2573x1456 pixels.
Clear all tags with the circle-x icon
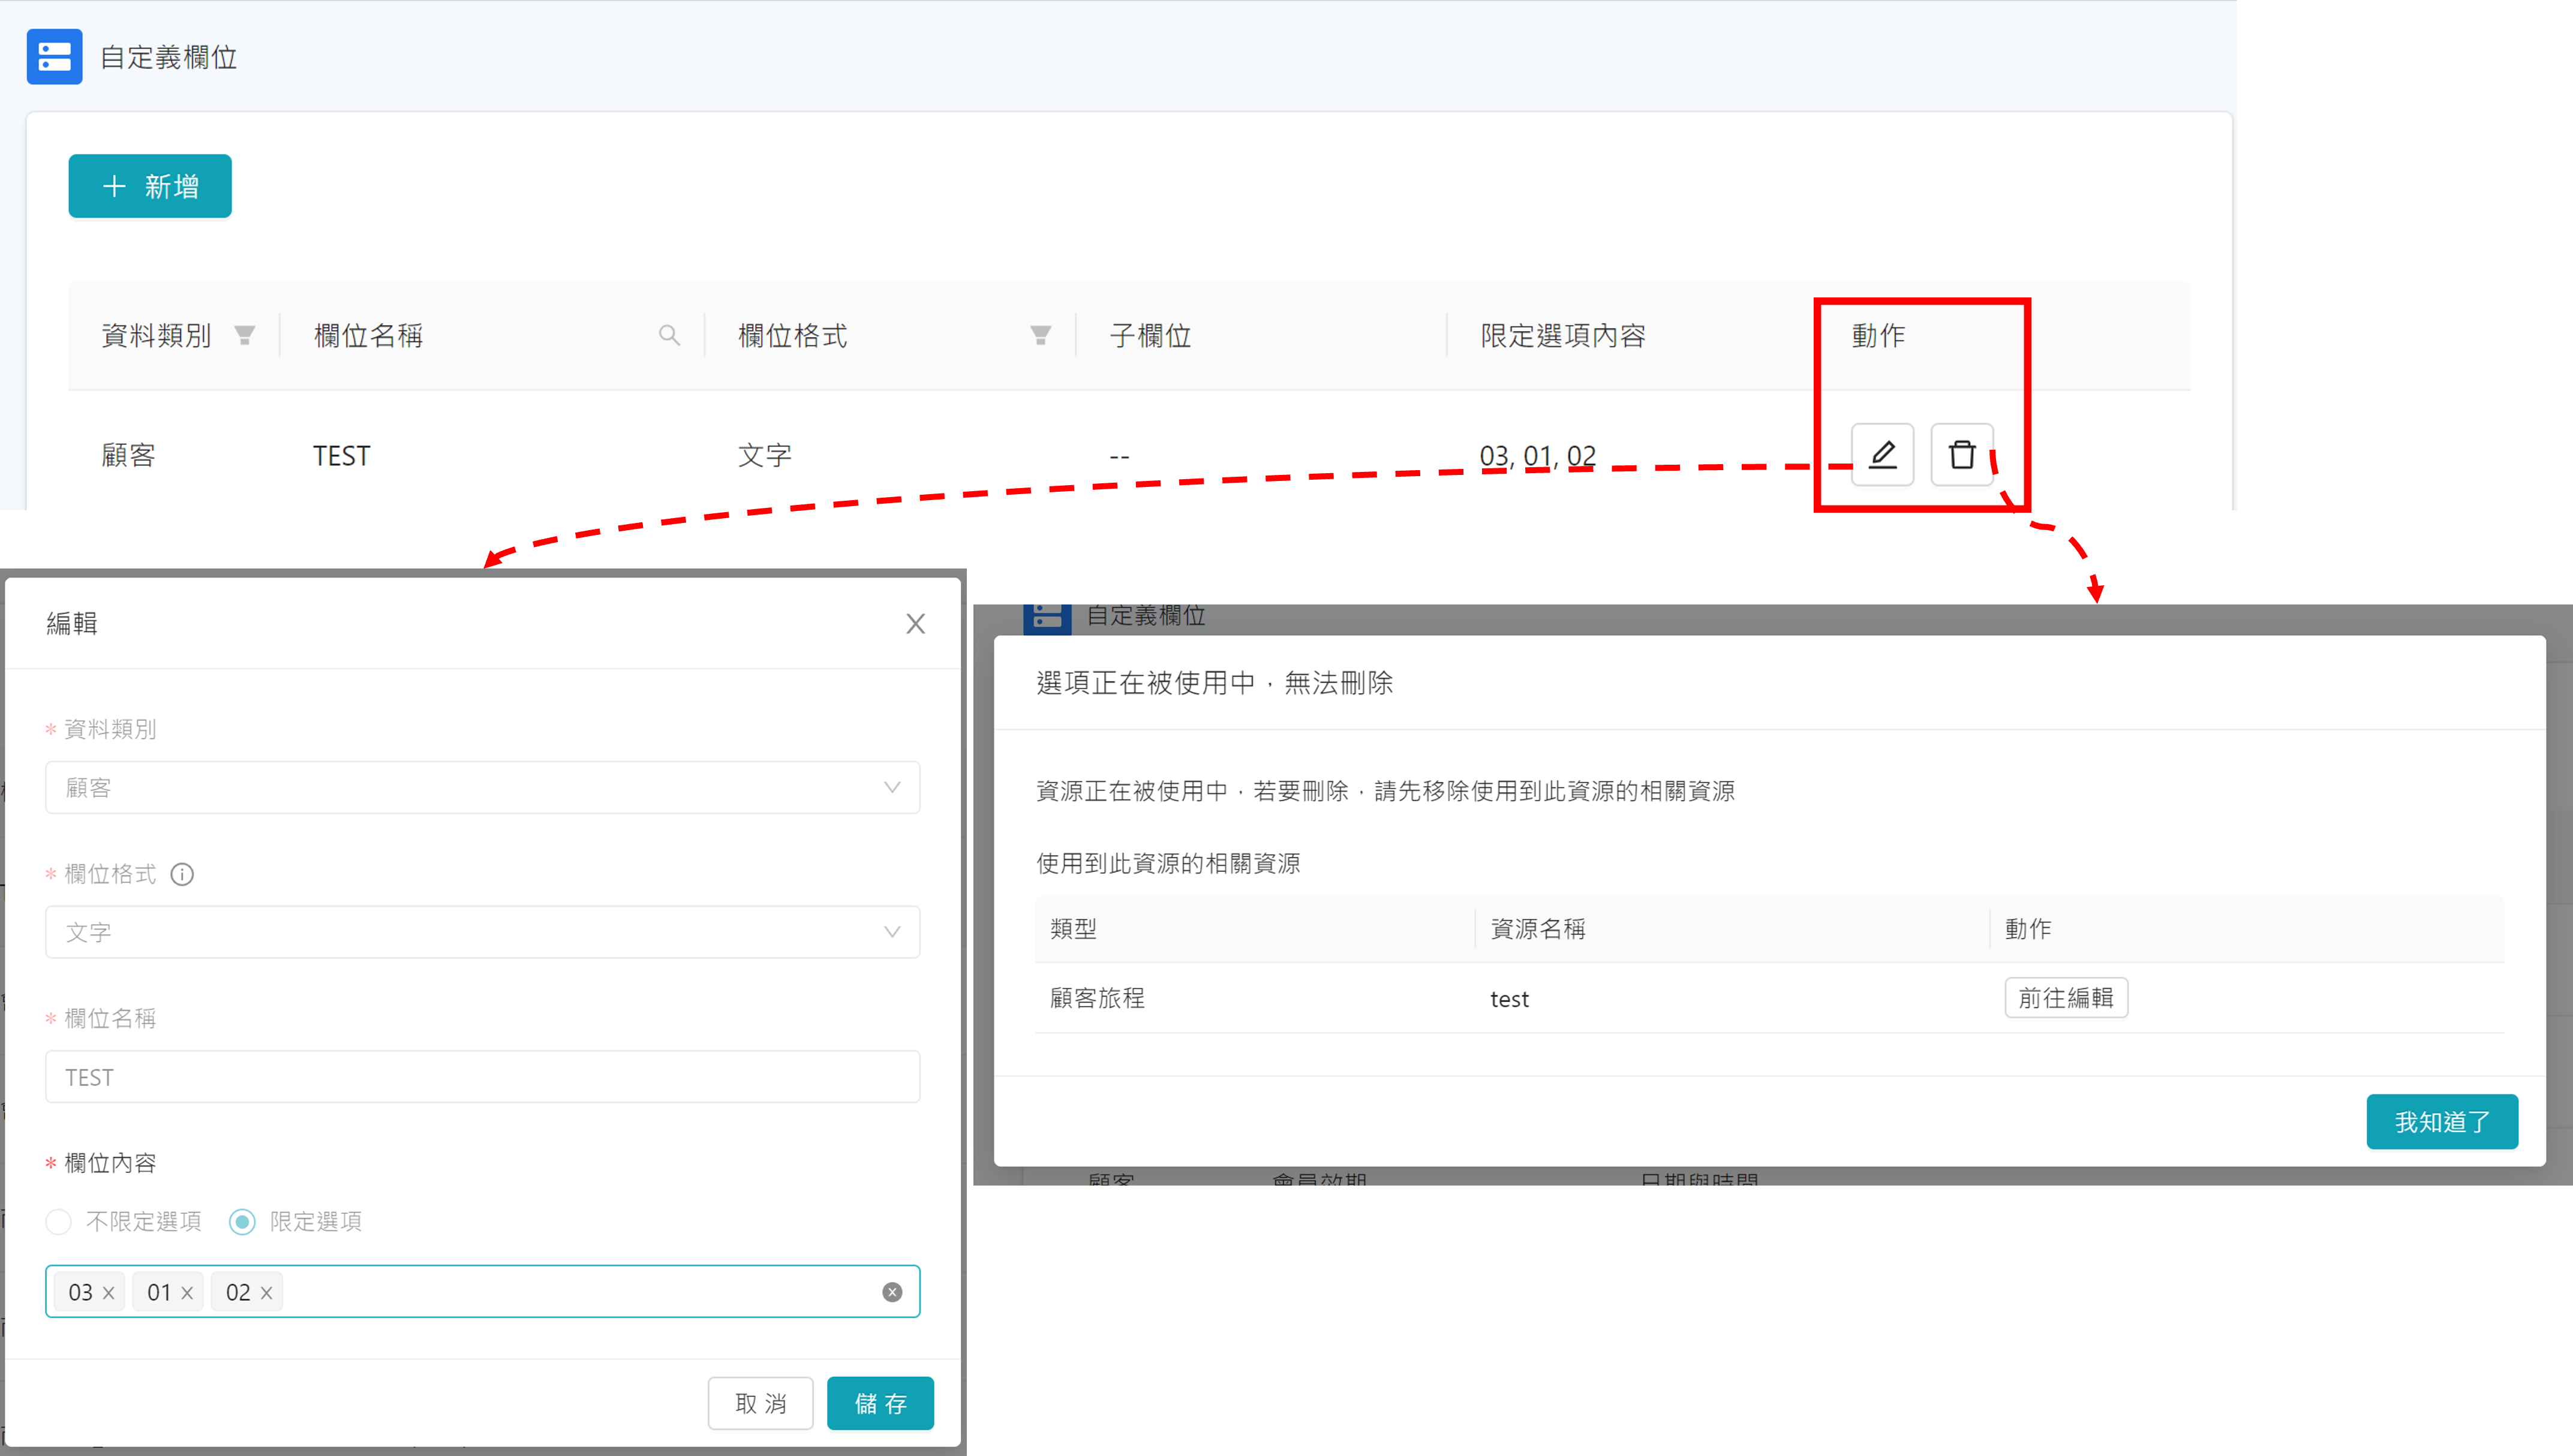[x=892, y=1292]
